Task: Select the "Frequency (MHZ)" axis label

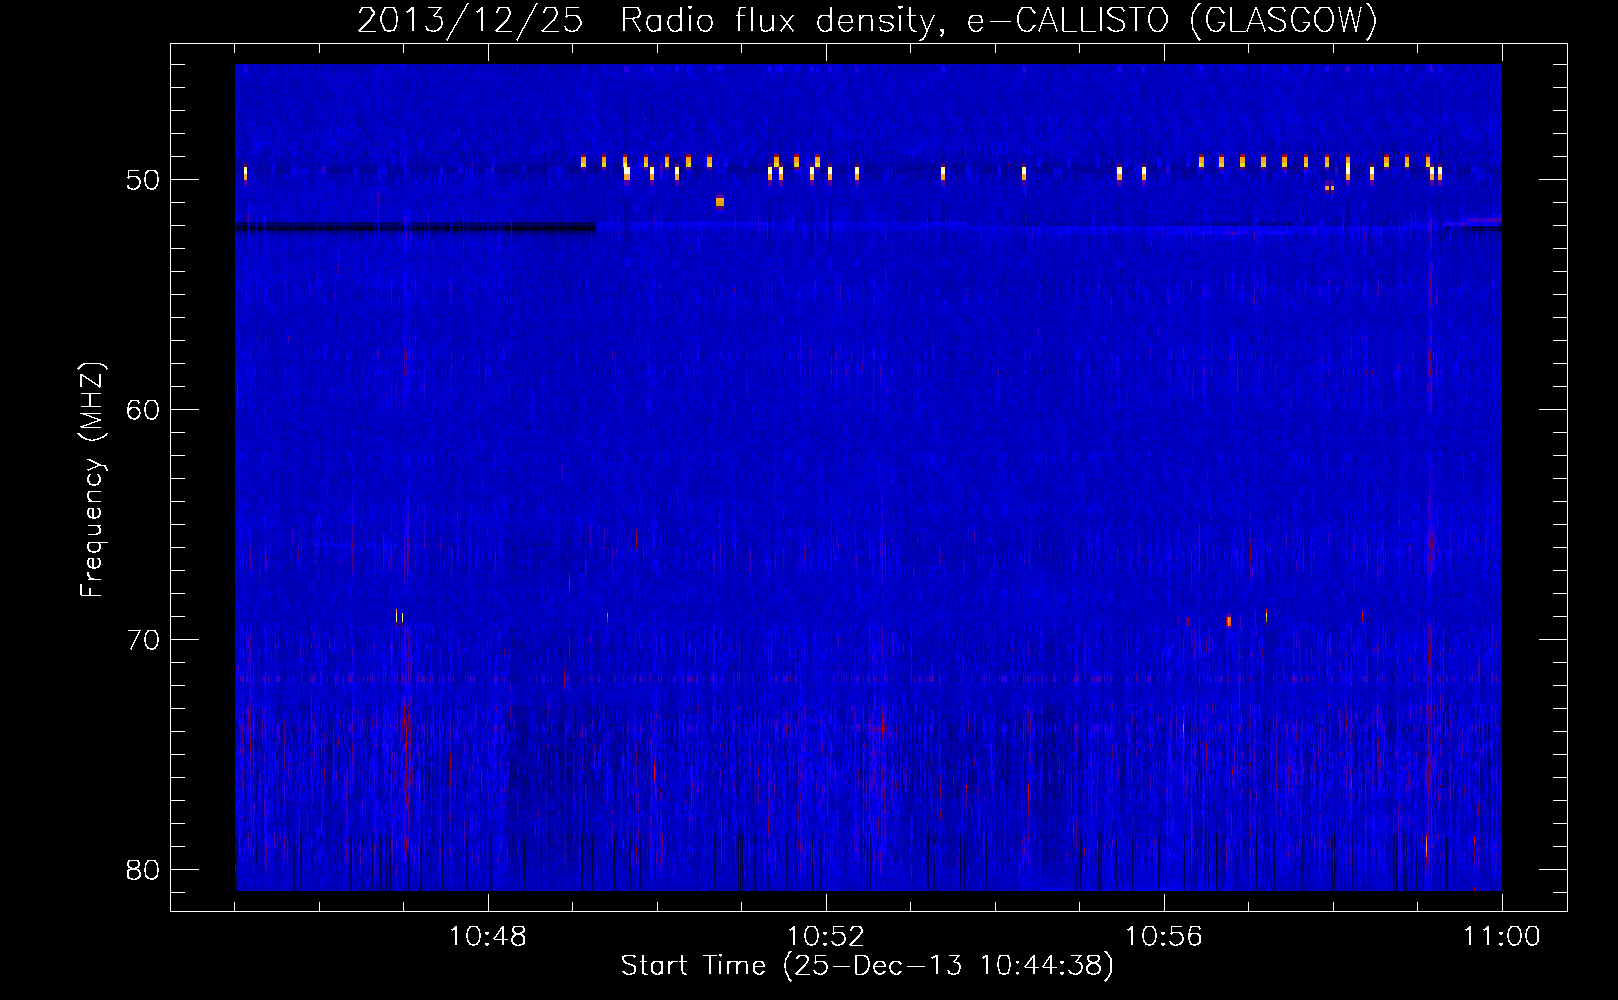Action: point(92,480)
